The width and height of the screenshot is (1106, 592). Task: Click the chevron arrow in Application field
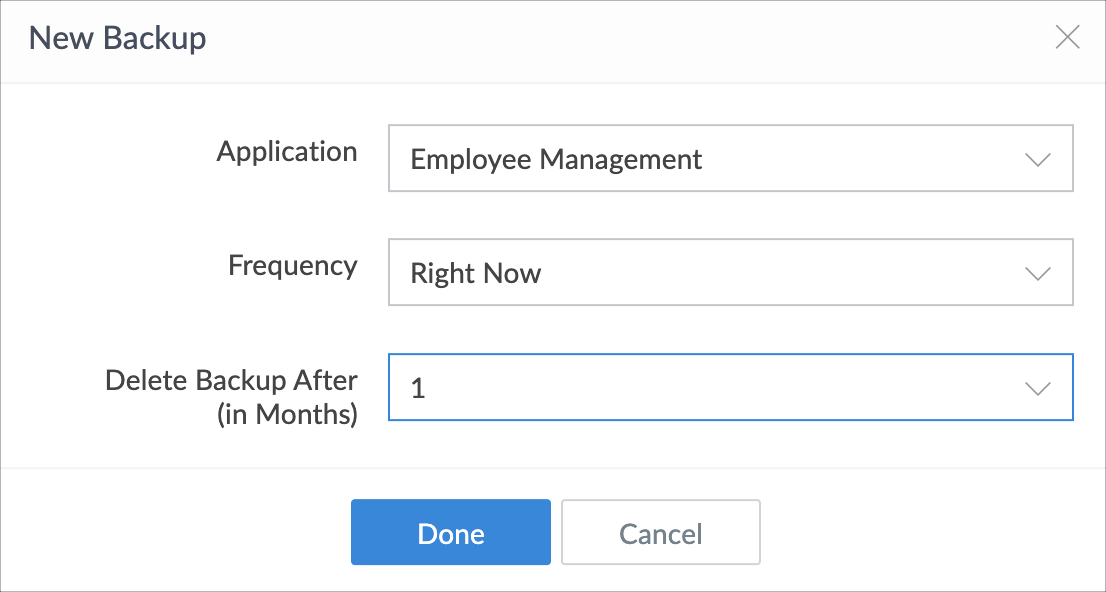[1038, 159]
